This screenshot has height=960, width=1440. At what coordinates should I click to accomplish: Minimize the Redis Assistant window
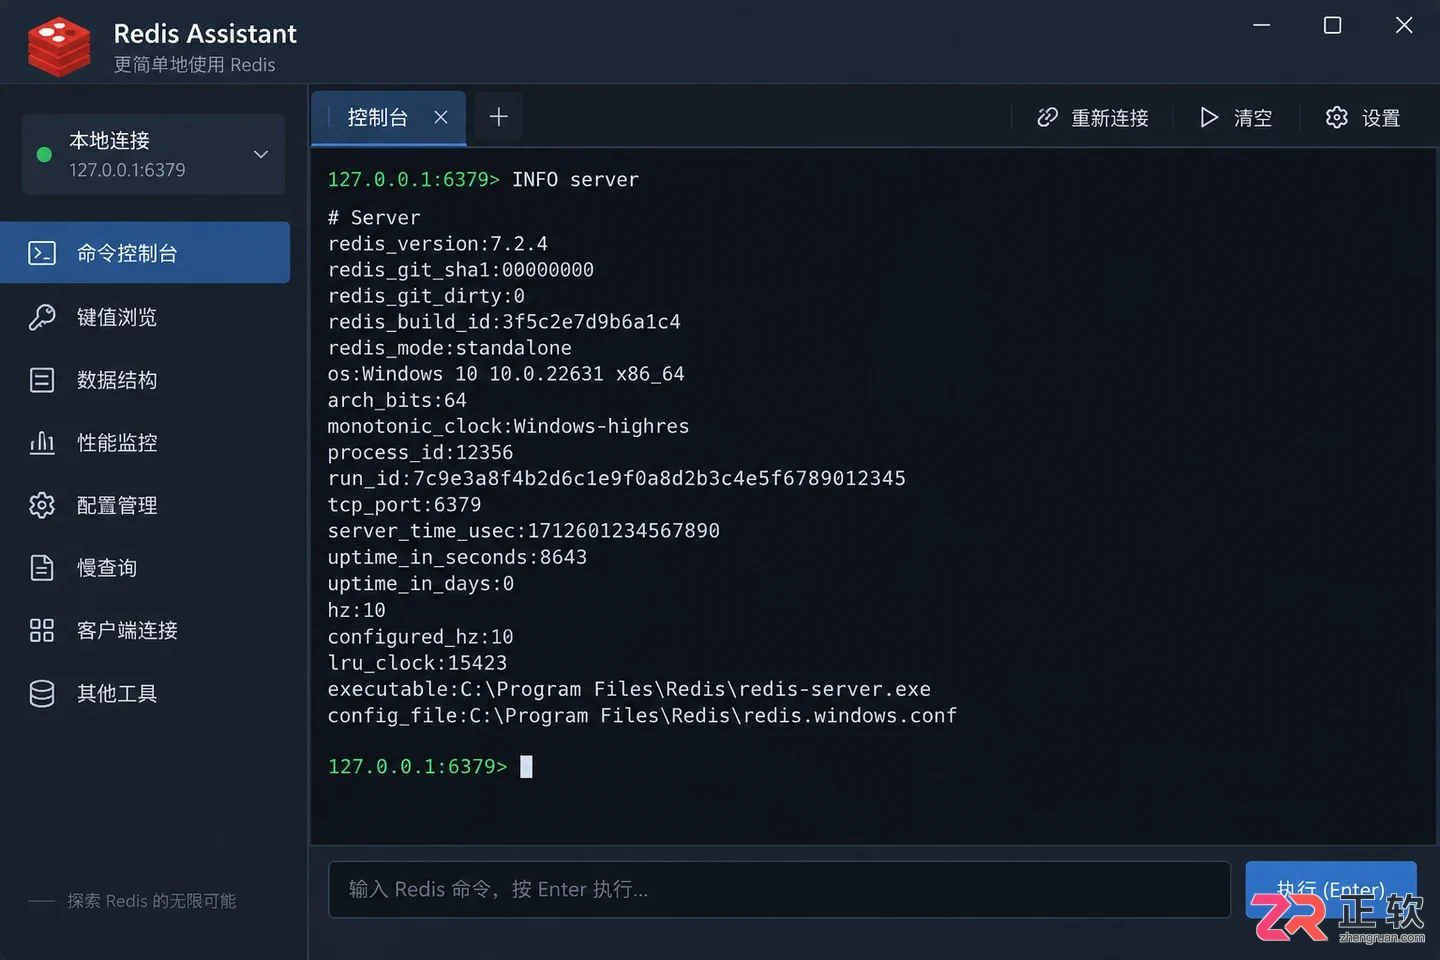click(1262, 25)
